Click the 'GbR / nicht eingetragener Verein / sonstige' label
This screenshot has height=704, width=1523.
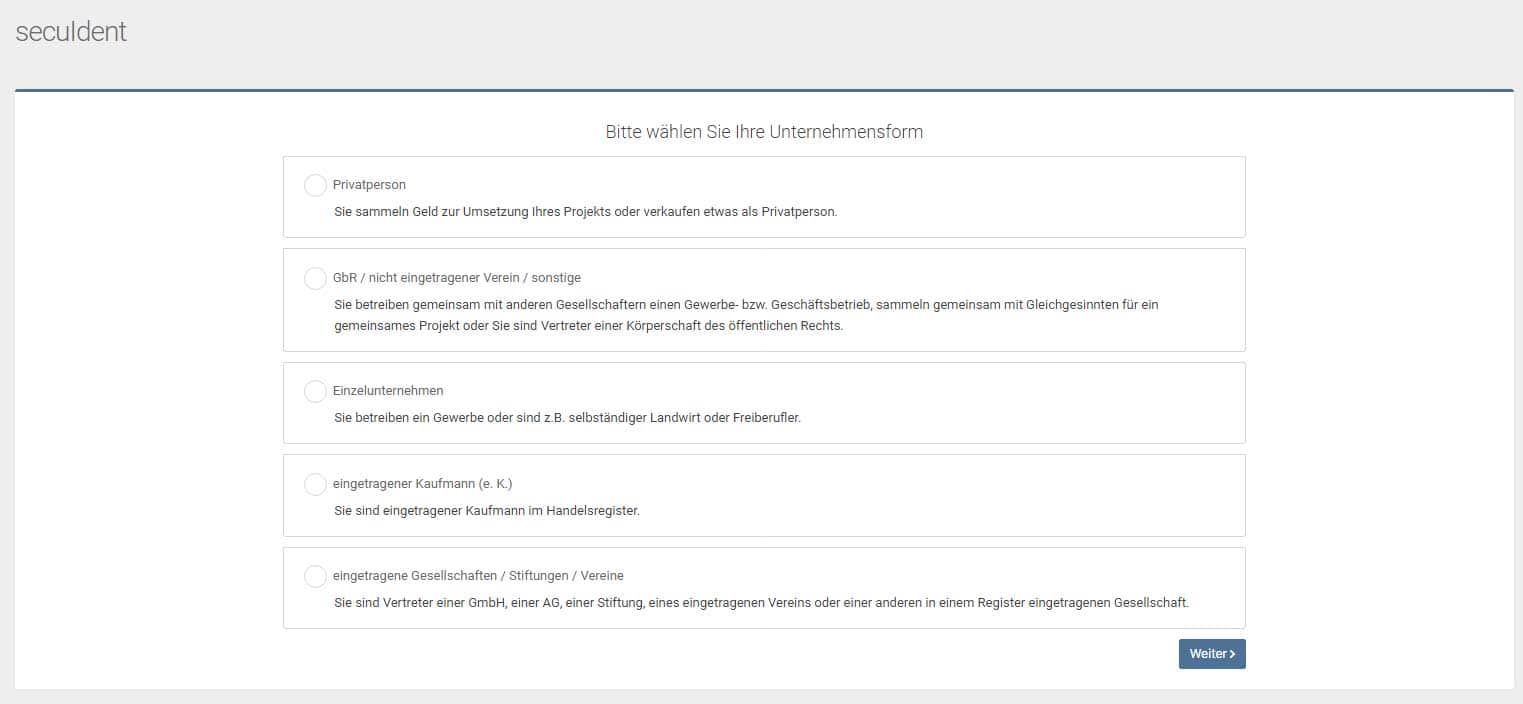click(456, 278)
